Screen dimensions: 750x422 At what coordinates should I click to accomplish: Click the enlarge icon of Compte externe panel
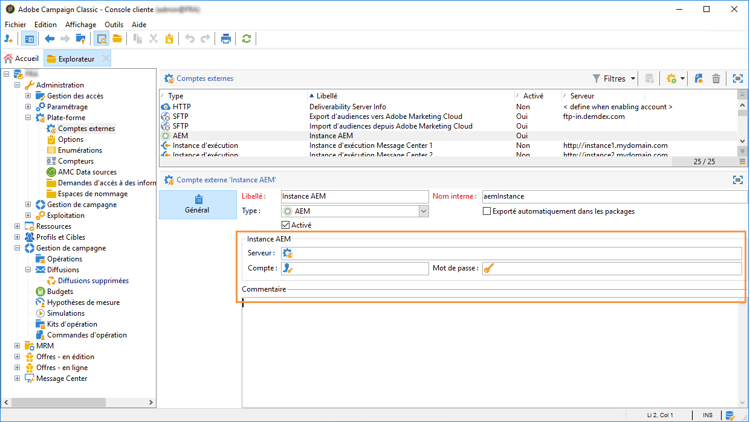(738, 180)
